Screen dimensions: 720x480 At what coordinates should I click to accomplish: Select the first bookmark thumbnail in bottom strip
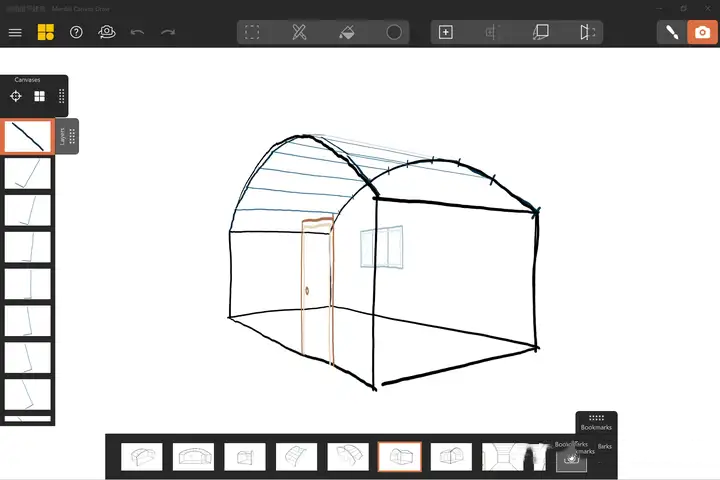coord(142,457)
